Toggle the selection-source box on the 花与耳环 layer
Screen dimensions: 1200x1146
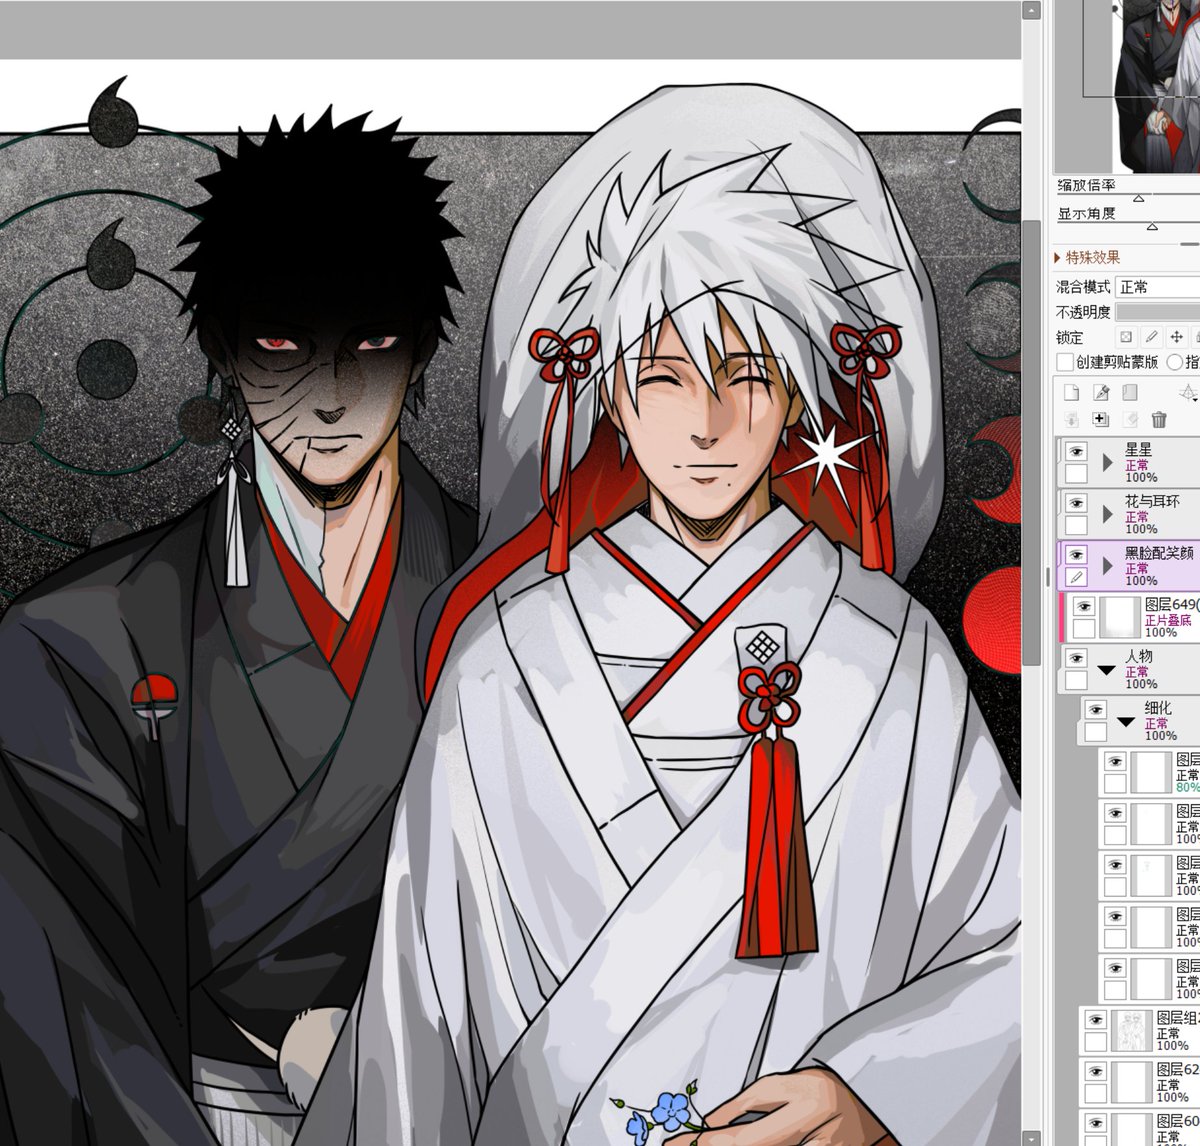click(x=1076, y=526)
